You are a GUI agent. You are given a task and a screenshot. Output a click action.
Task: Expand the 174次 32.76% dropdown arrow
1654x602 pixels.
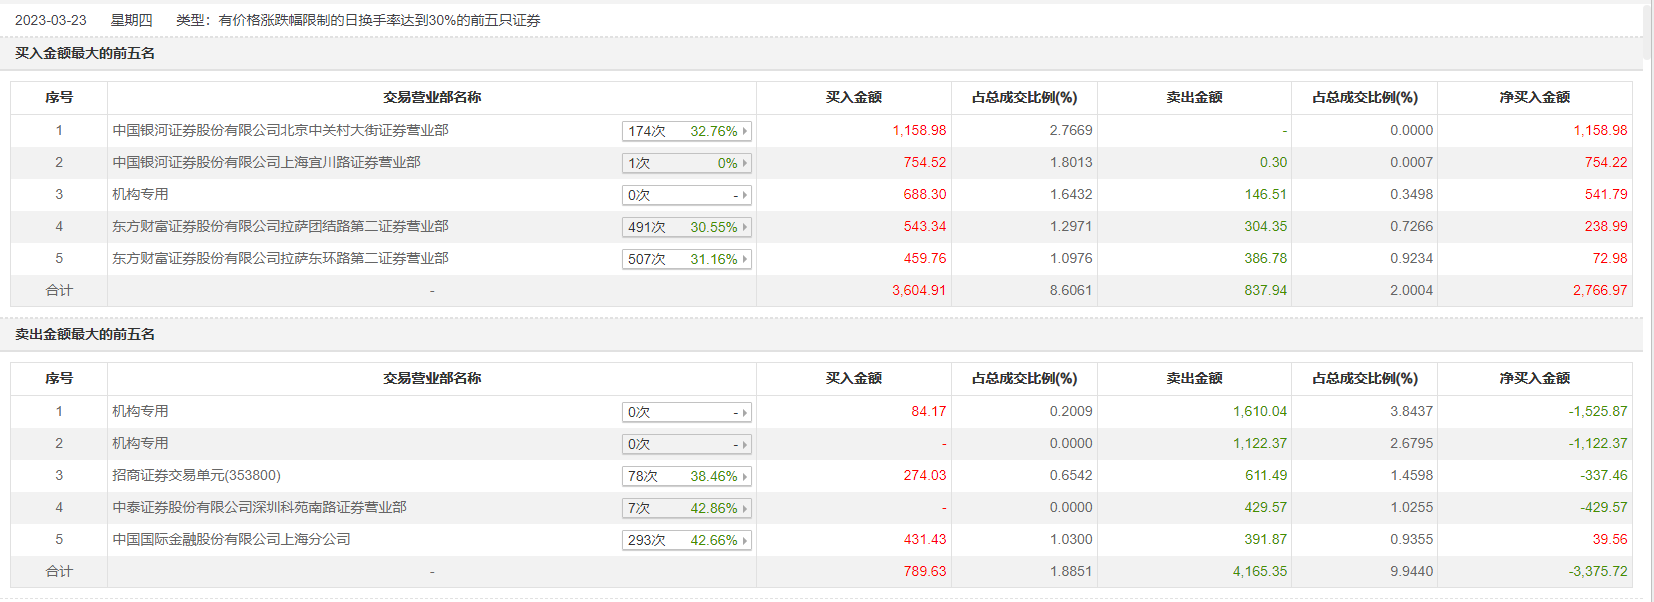pyautogui.click(x=744, y=131)
